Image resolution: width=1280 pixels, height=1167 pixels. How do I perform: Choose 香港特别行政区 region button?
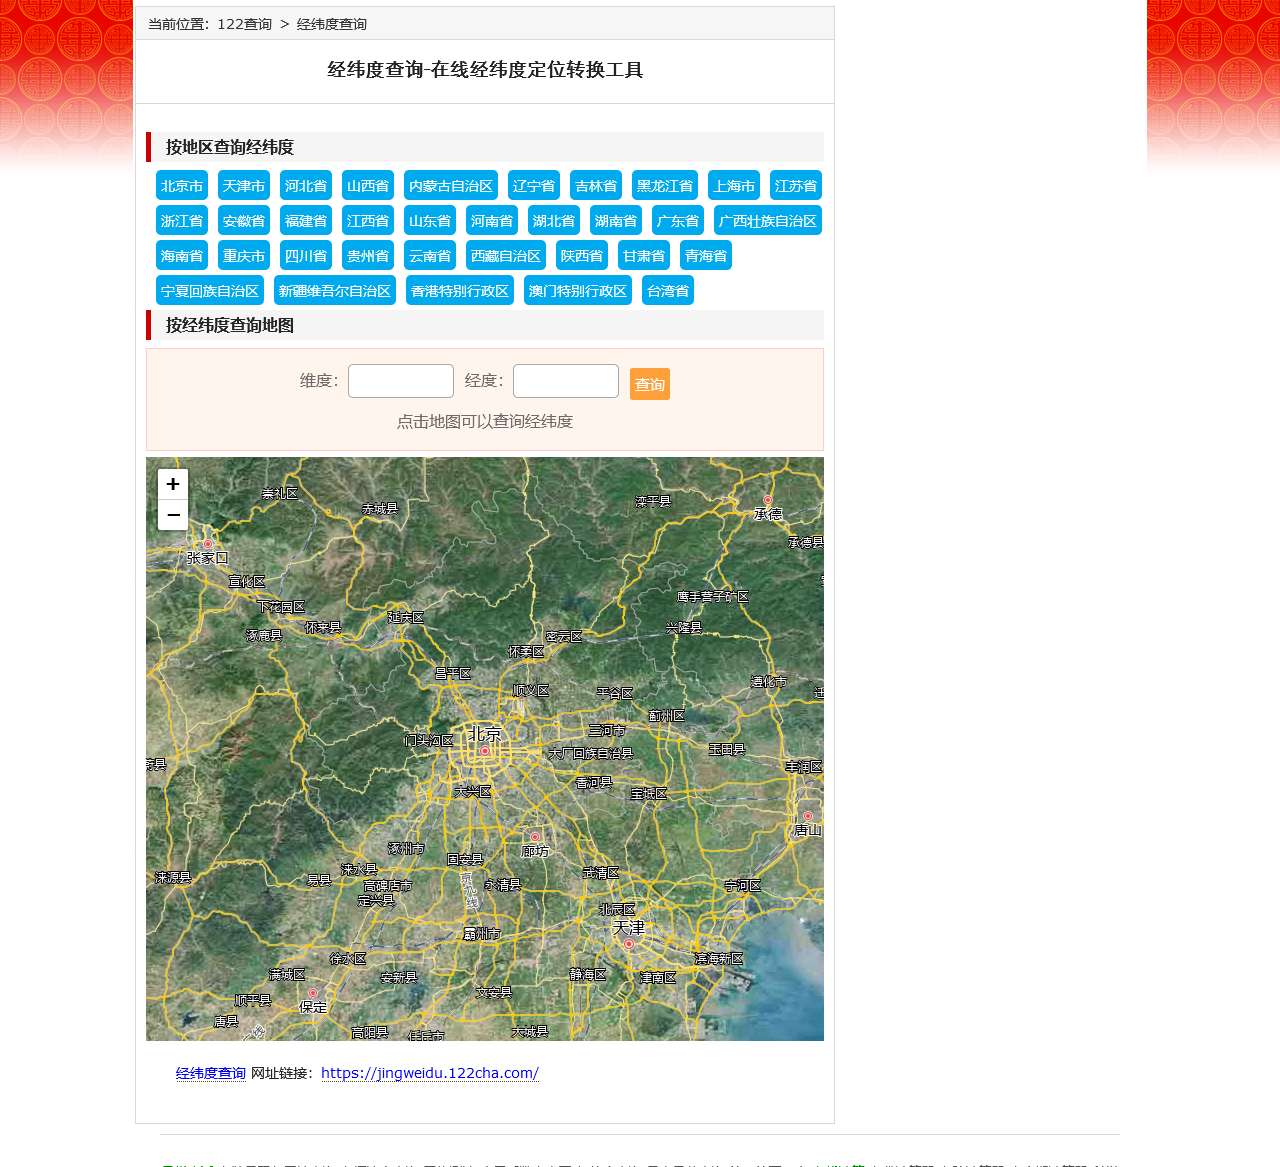click(x=459, y=290)
